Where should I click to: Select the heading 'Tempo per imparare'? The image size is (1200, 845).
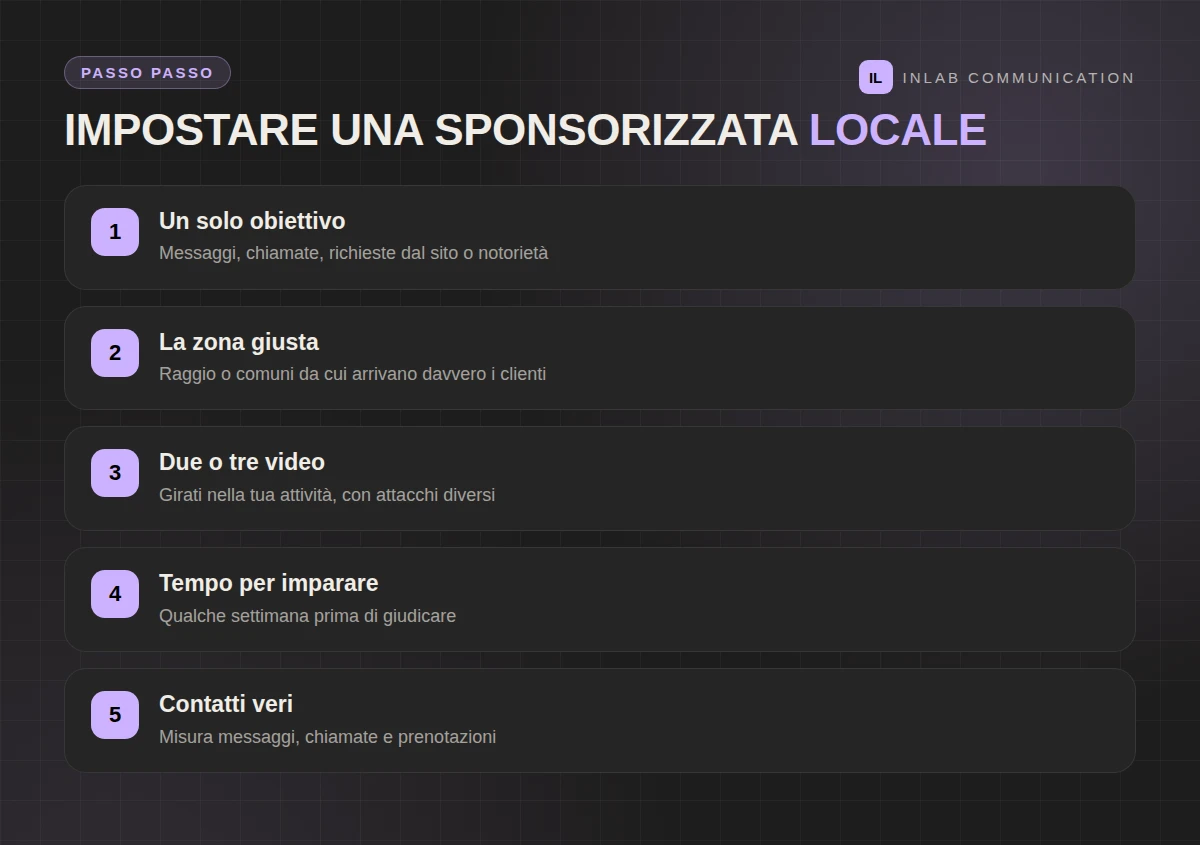point(269,583)
